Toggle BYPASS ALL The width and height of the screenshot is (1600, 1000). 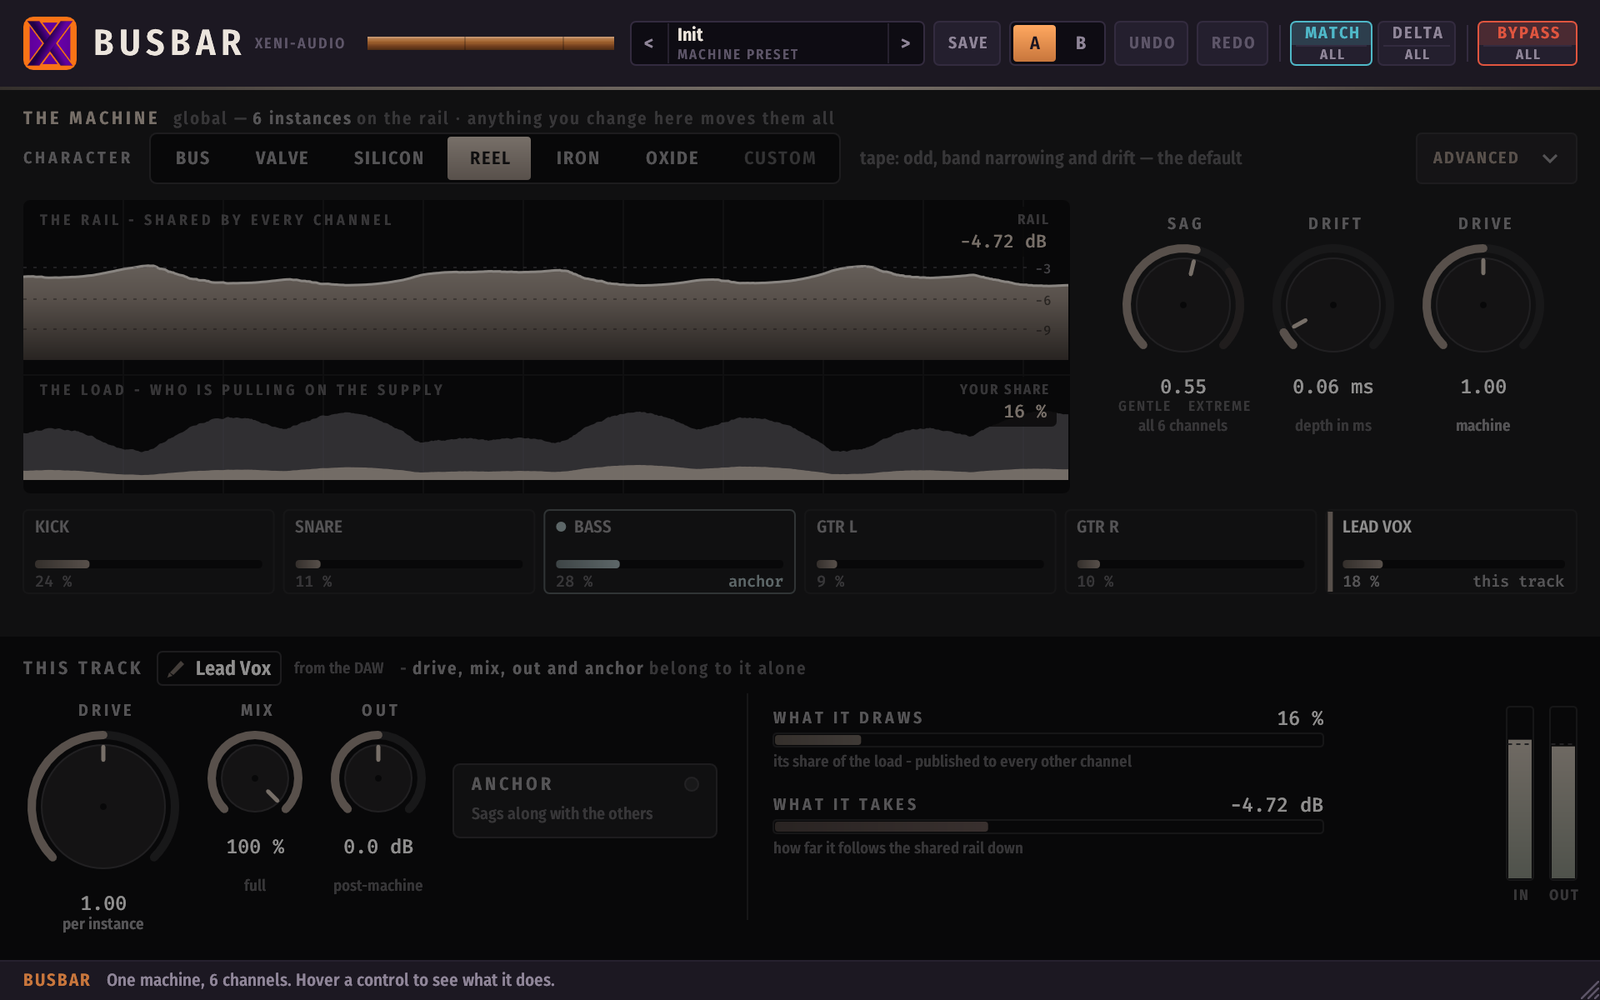tap(1527, 43)
